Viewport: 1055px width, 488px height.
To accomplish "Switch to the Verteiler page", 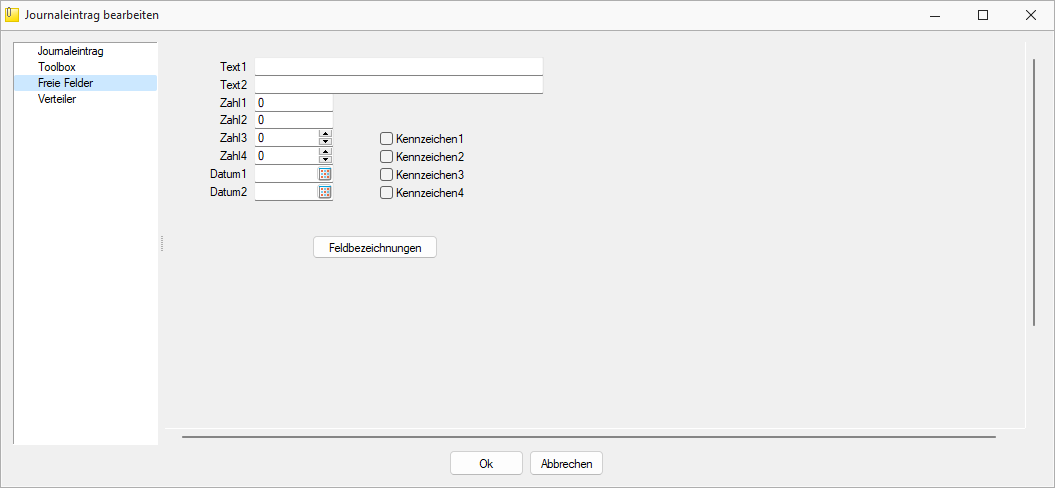I will tap(57, 99).
